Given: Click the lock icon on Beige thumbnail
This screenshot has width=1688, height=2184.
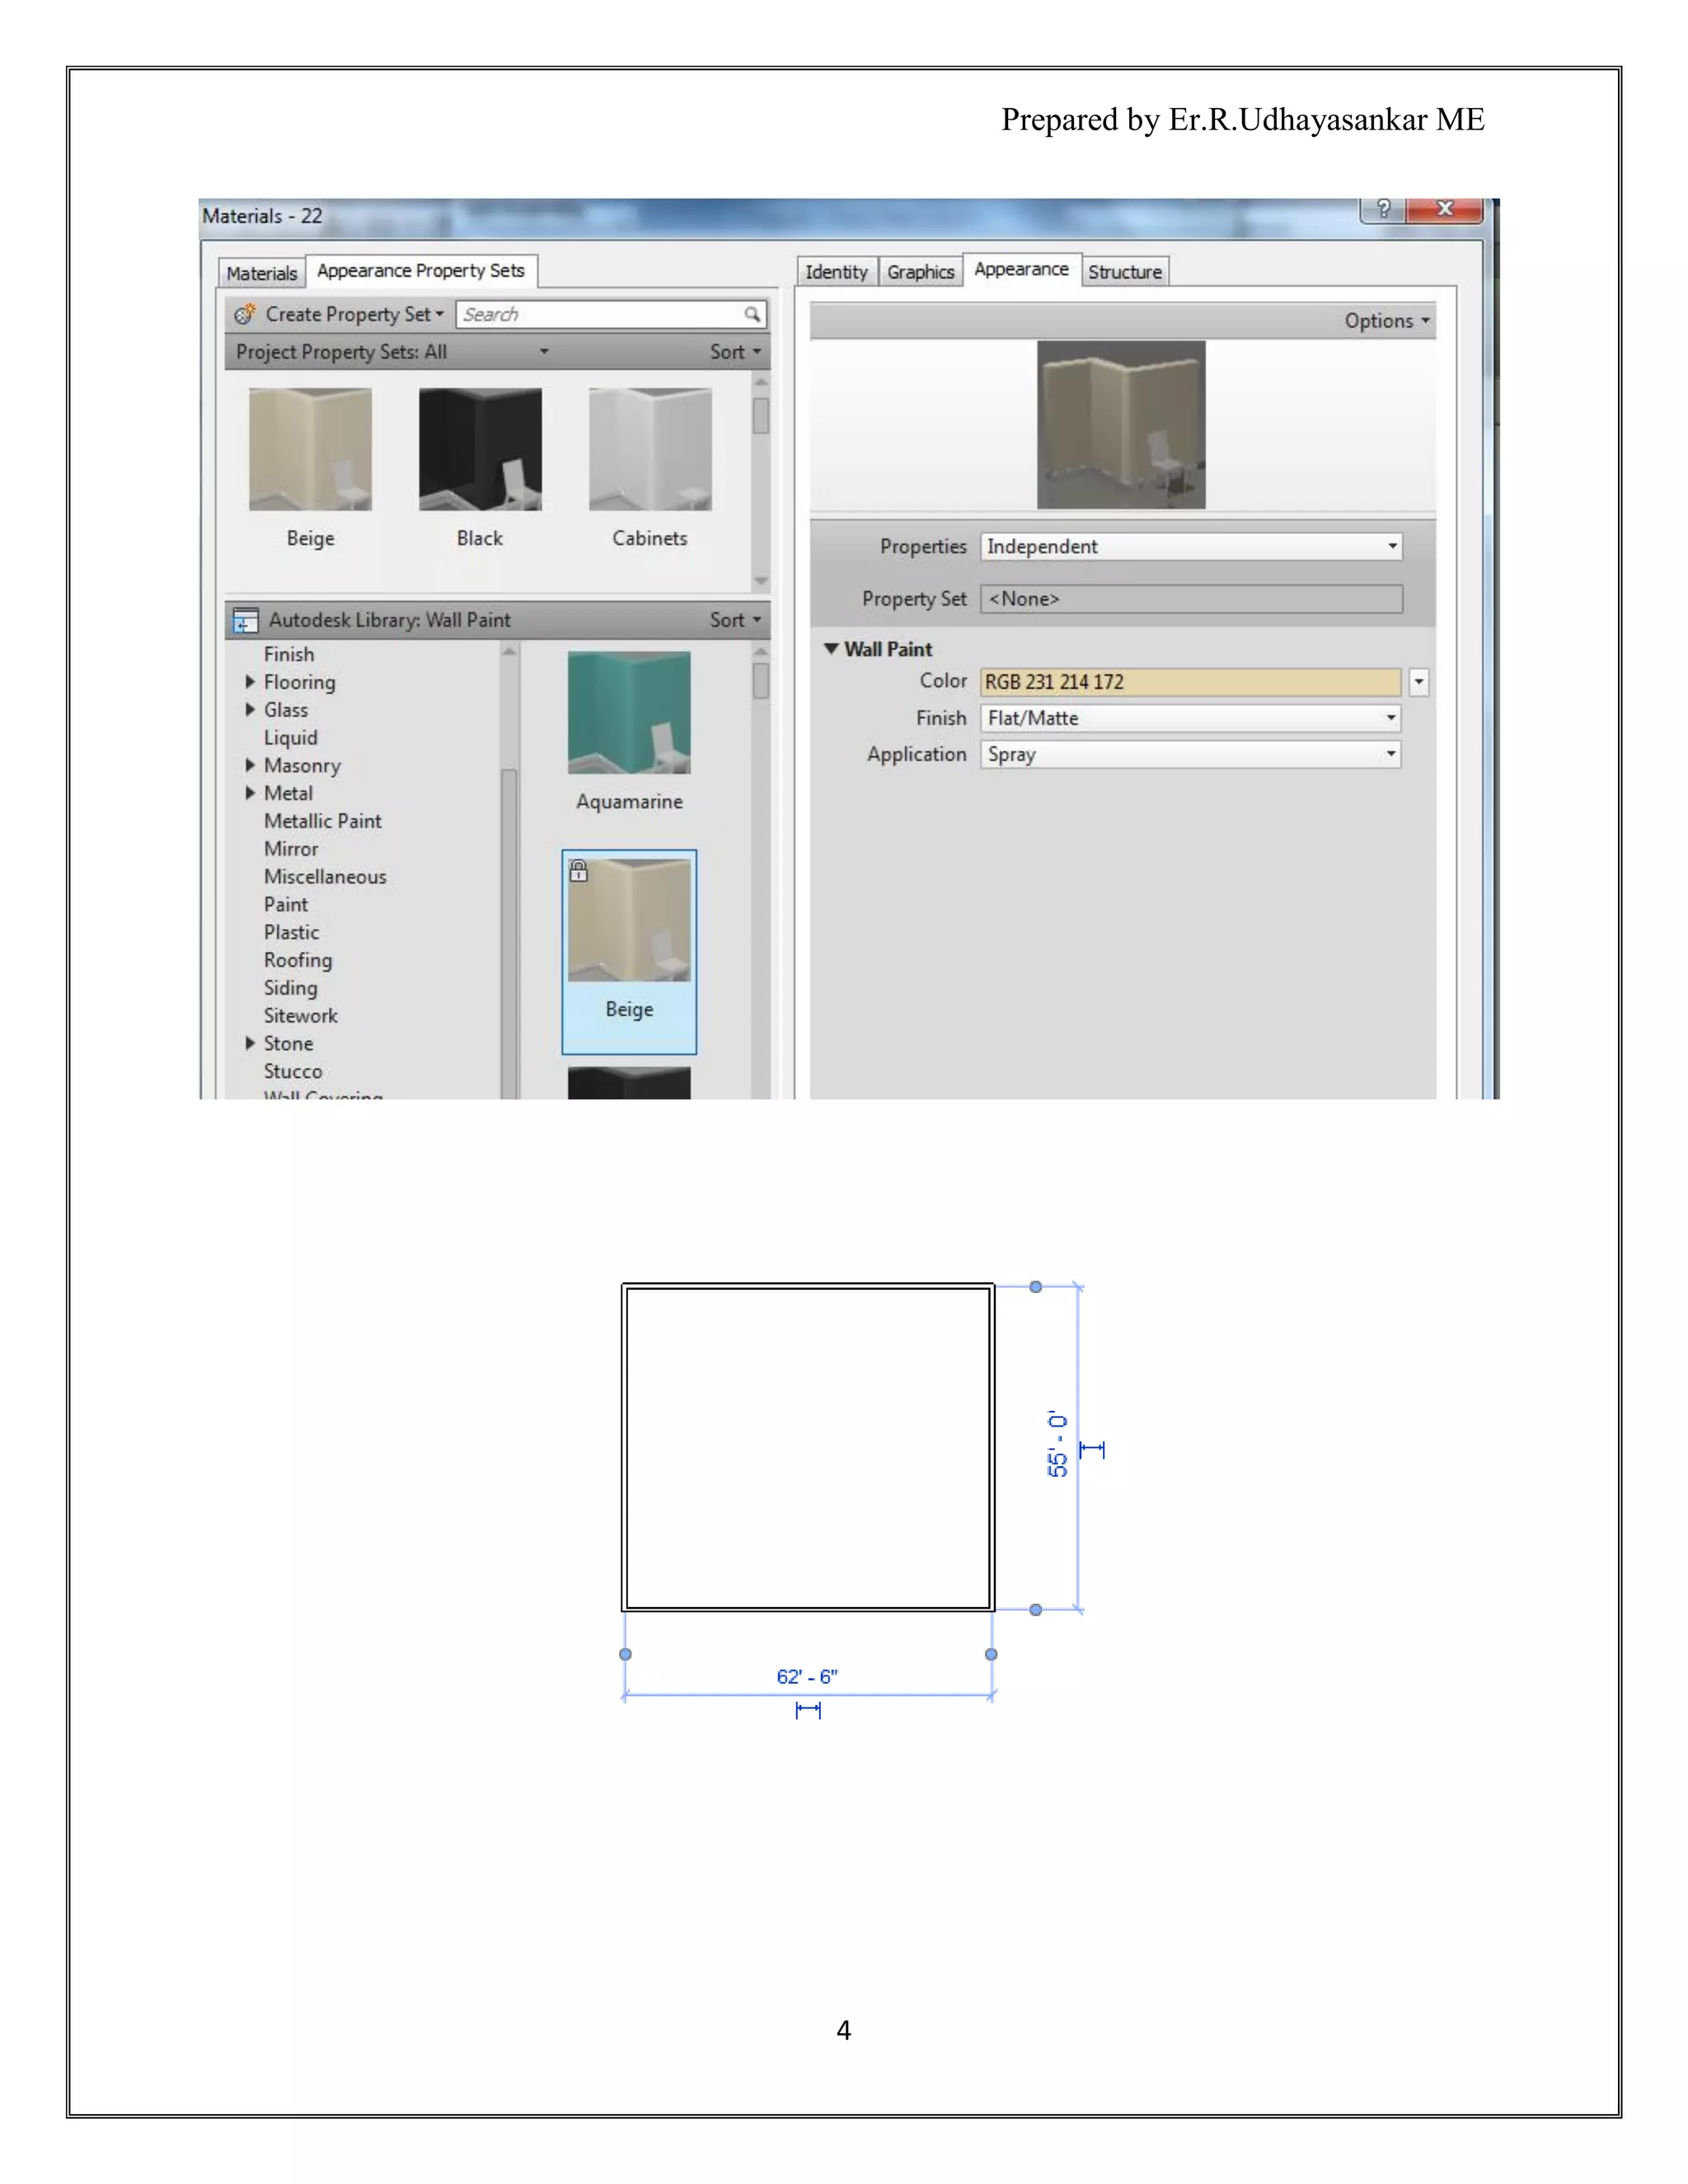Looking at the screenshot, I should tap(578, 872).
